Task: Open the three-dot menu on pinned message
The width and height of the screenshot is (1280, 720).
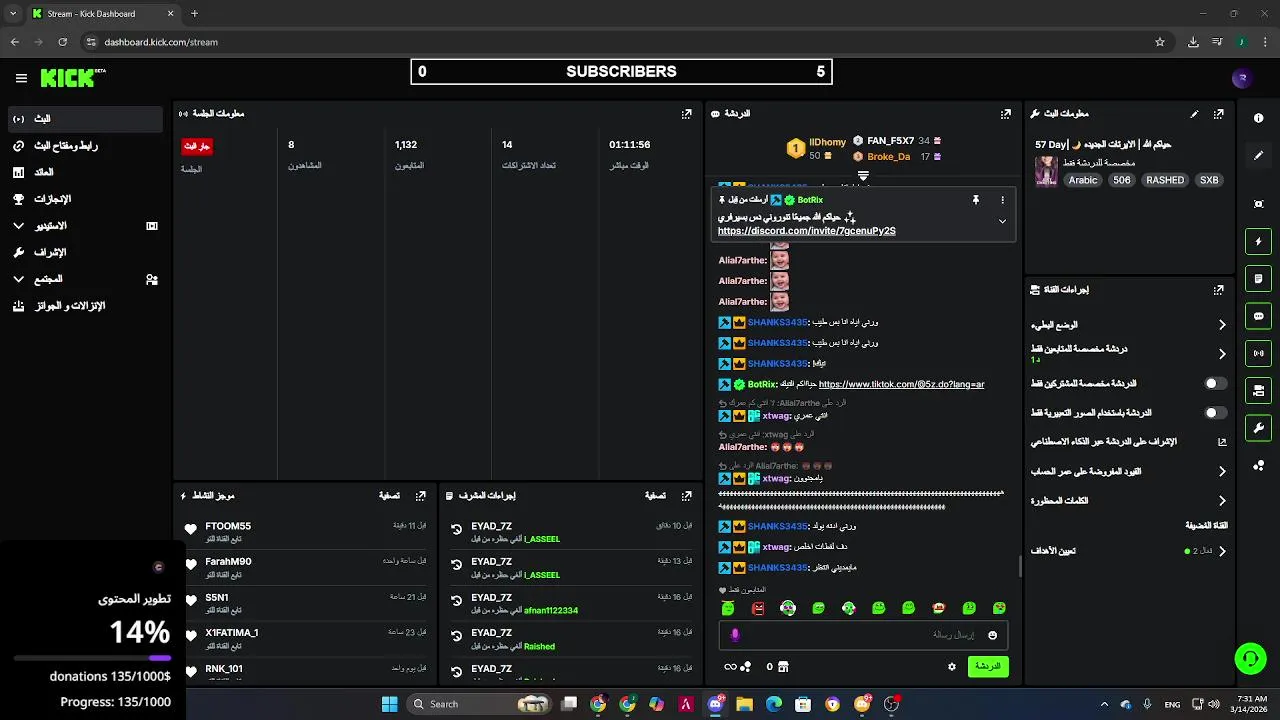Action: point(1002,200)
